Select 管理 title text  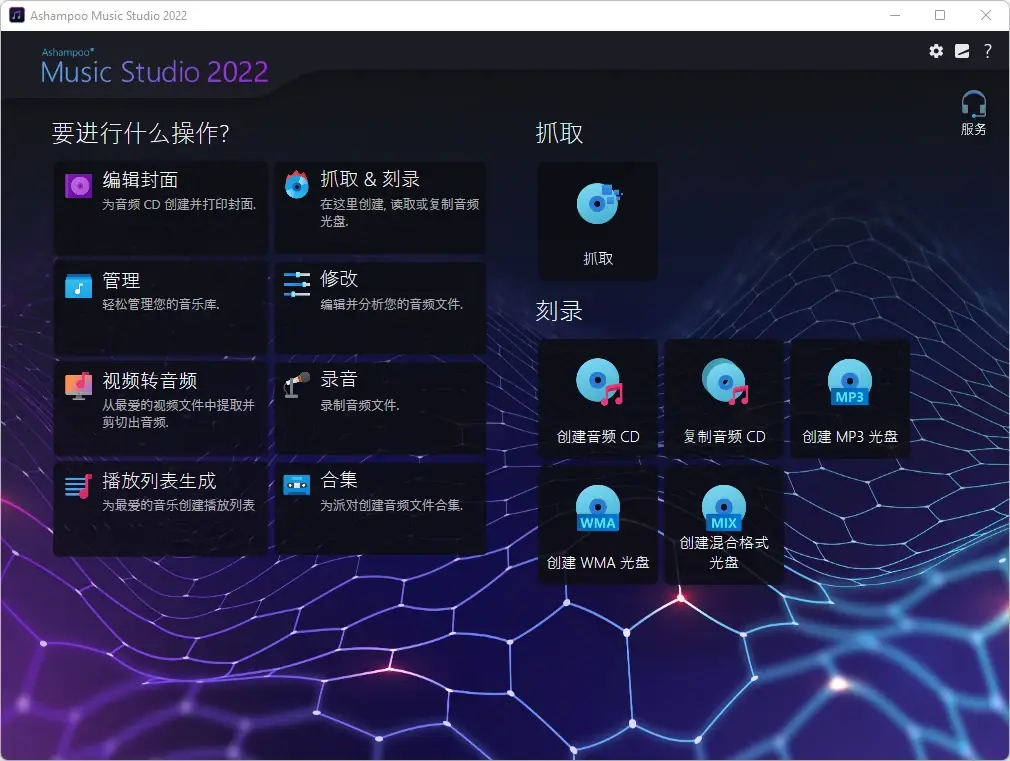[121, 280]
